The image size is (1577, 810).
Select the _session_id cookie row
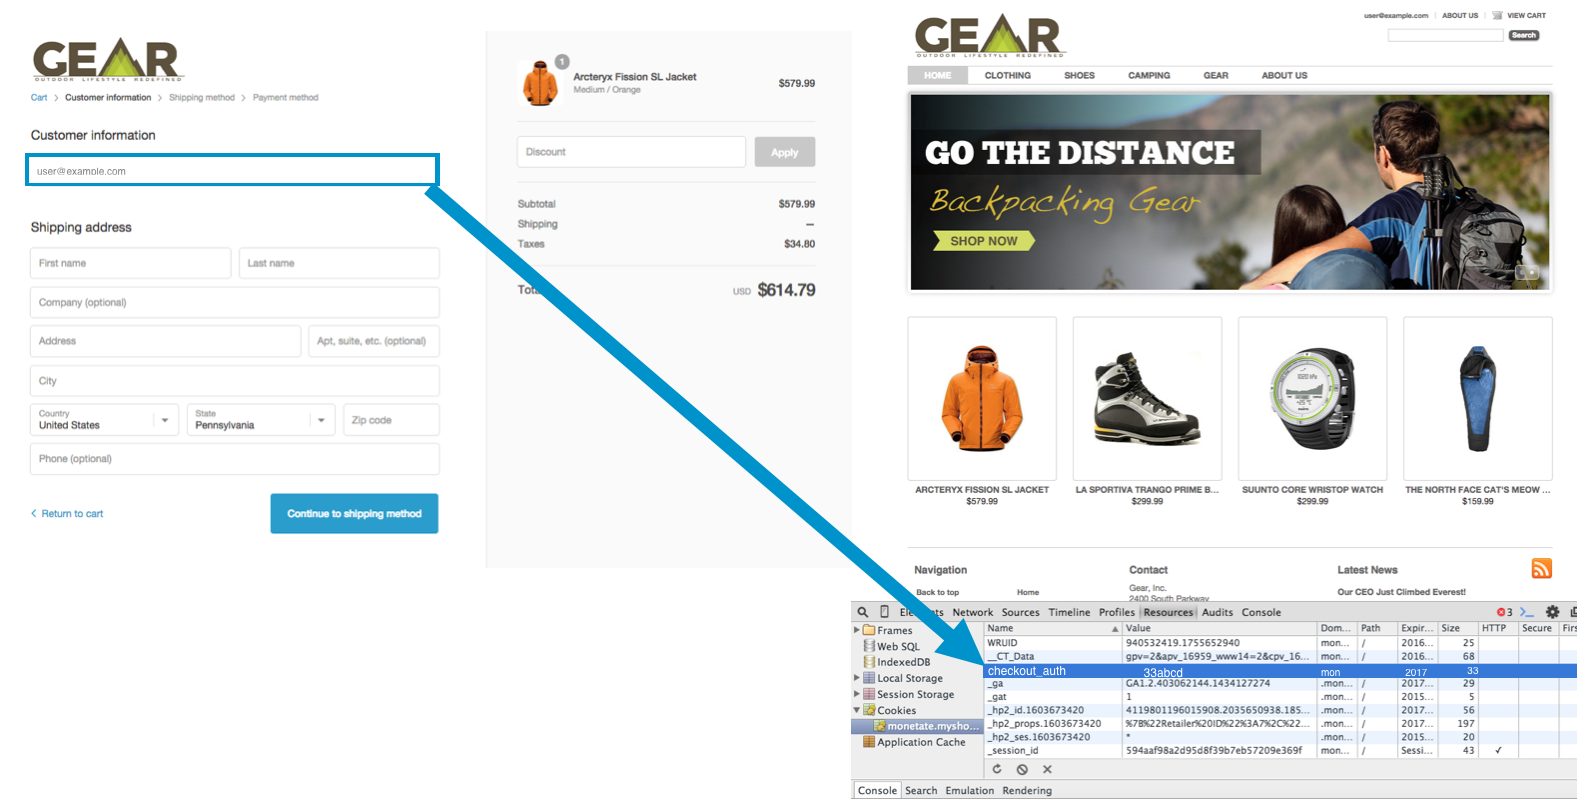[1281, 750]
